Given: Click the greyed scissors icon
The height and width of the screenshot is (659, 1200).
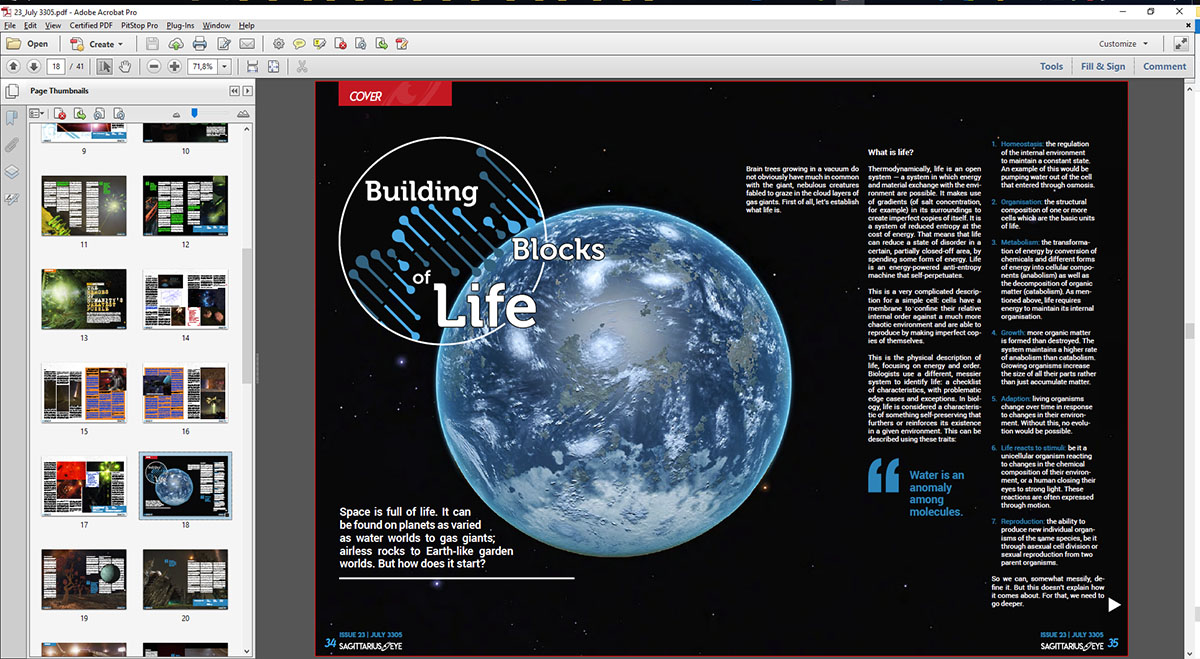Looking at the screenshot, I should click(x=302, y=67).
